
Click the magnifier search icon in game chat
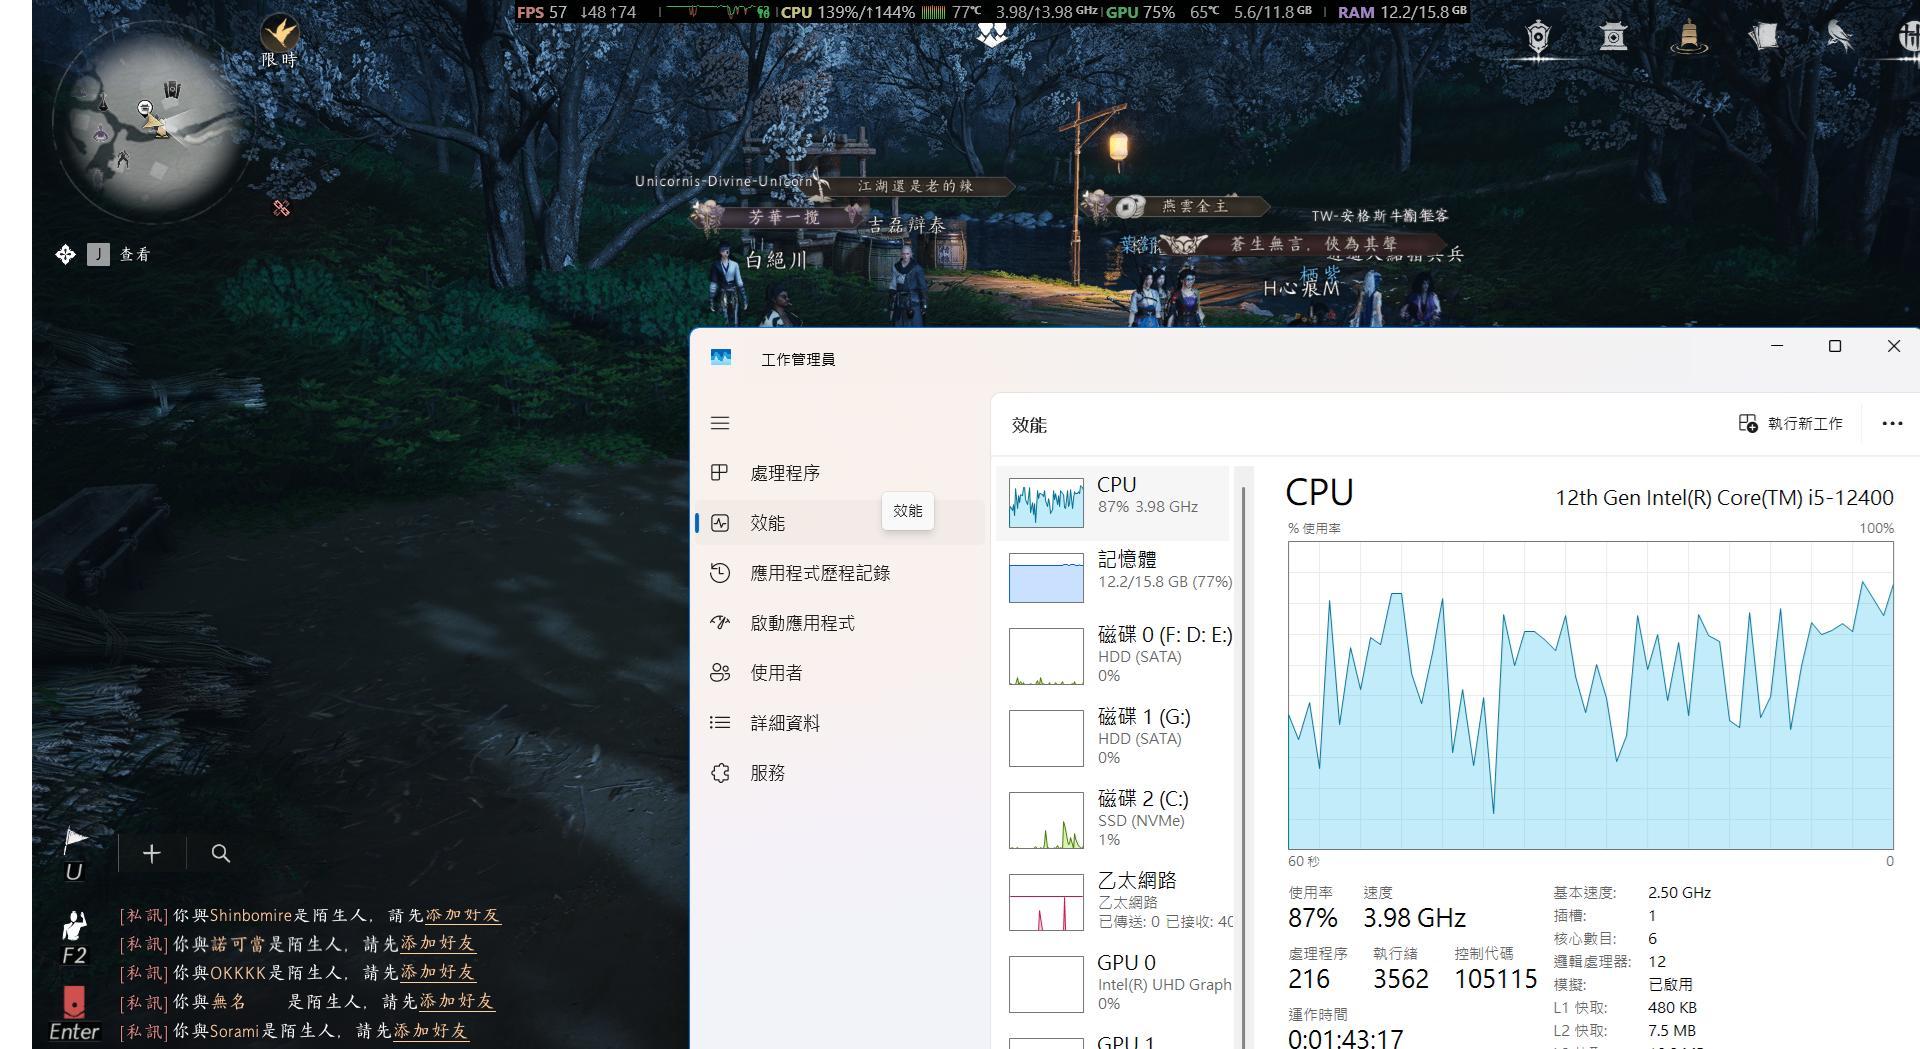pos(221,854)
